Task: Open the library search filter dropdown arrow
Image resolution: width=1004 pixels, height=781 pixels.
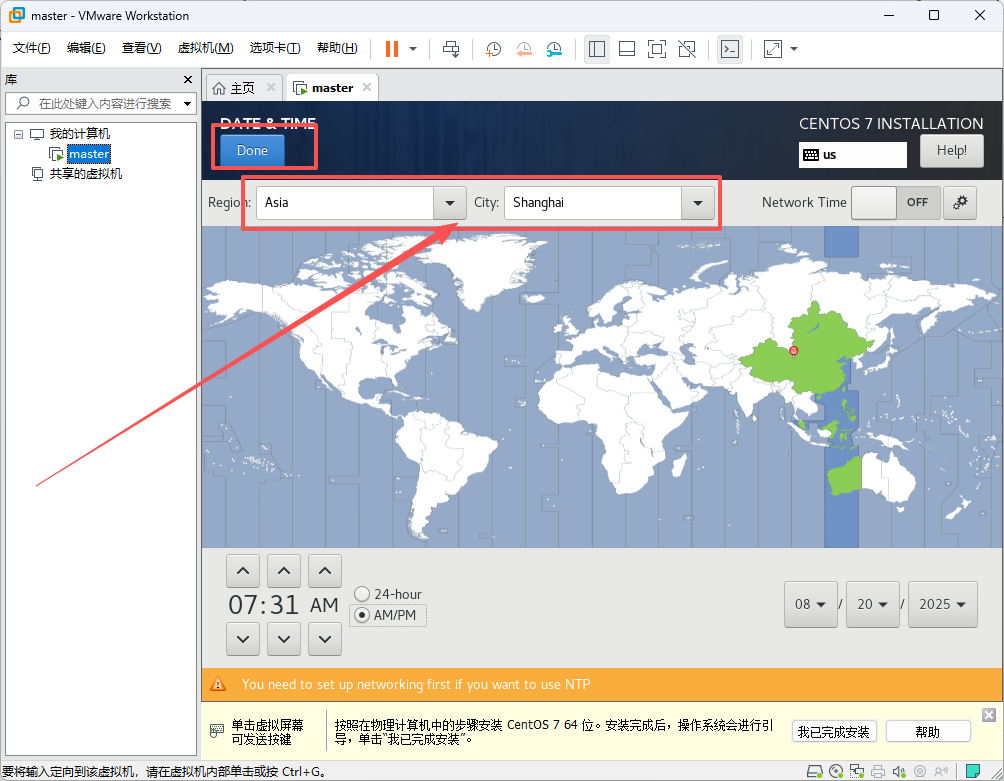Action: coord(188,103)
